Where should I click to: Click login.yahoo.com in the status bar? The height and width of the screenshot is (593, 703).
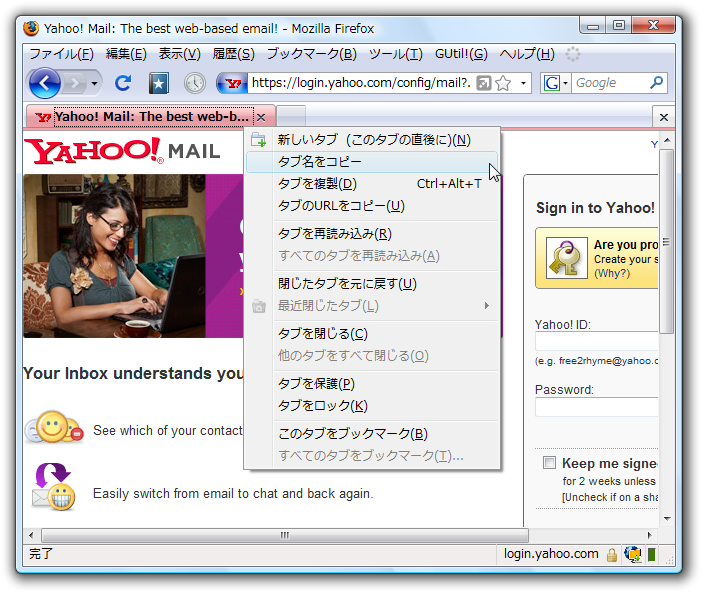tap(551, 554)
